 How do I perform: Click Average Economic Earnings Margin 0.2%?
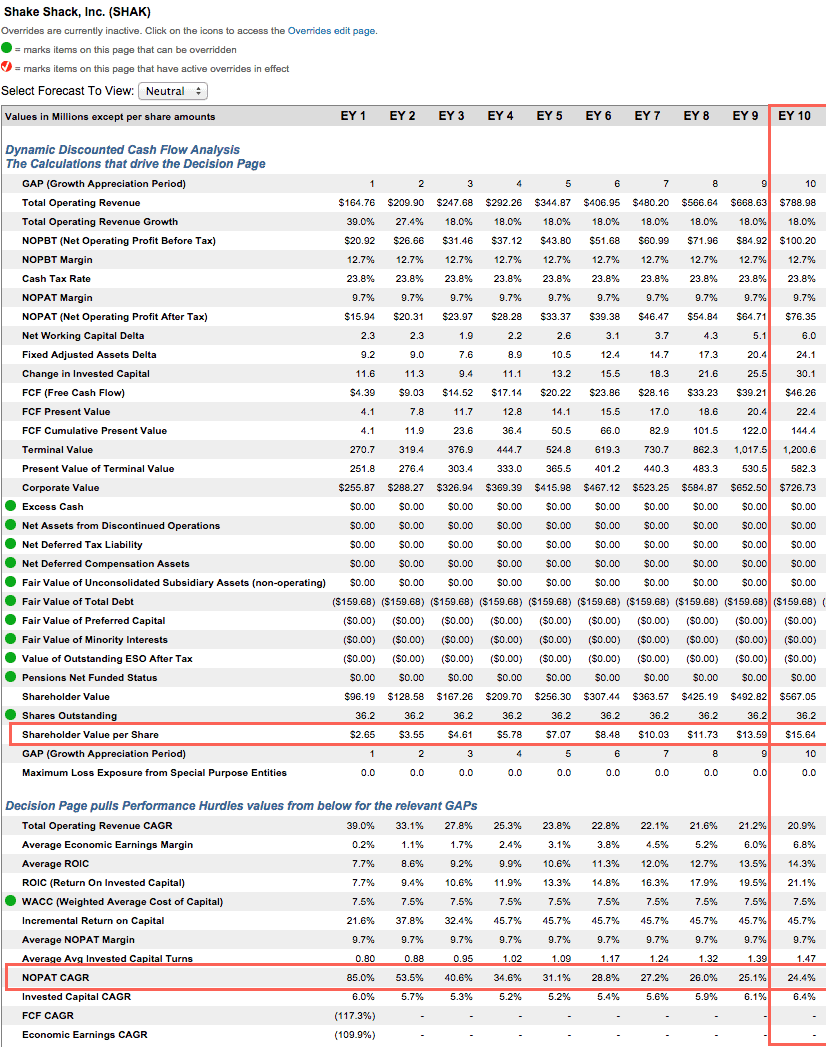[x=363, y=845]
